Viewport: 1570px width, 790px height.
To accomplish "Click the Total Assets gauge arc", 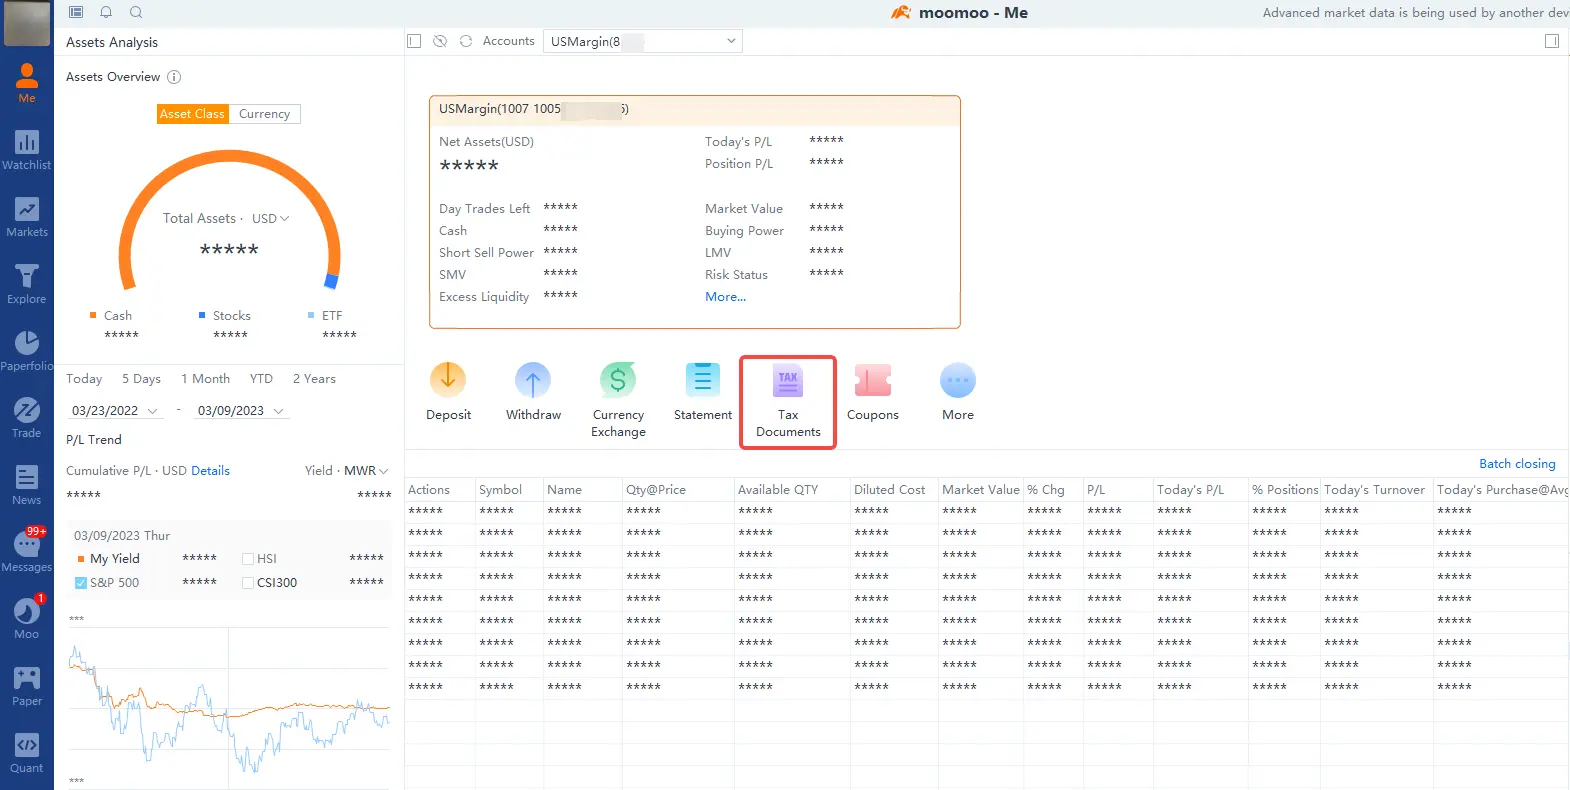I will (x=229, y=157).
